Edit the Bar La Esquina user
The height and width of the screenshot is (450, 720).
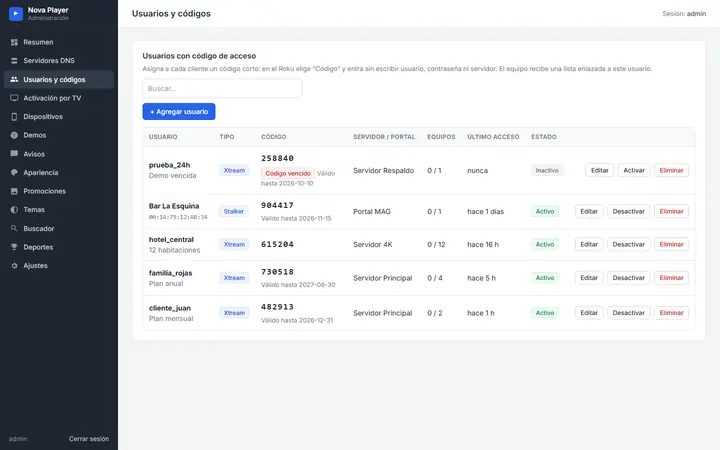pos(589,211)
